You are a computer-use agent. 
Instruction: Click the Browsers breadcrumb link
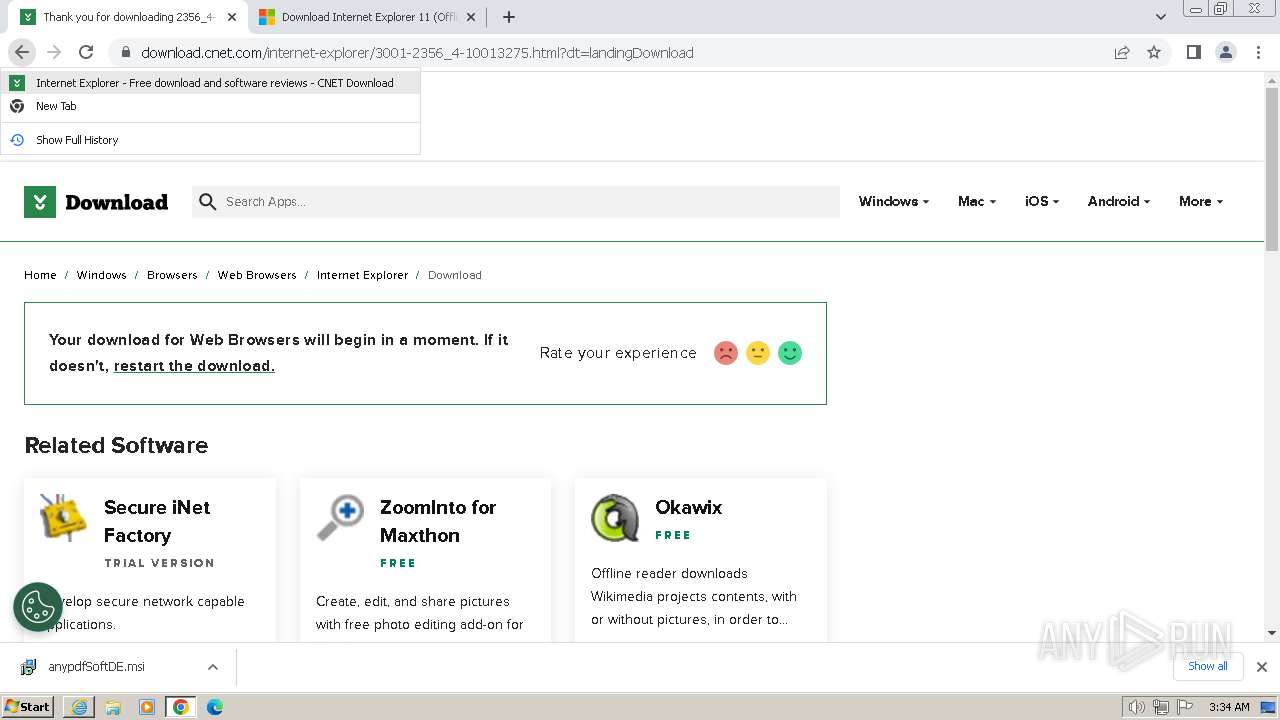click(172, 275)
